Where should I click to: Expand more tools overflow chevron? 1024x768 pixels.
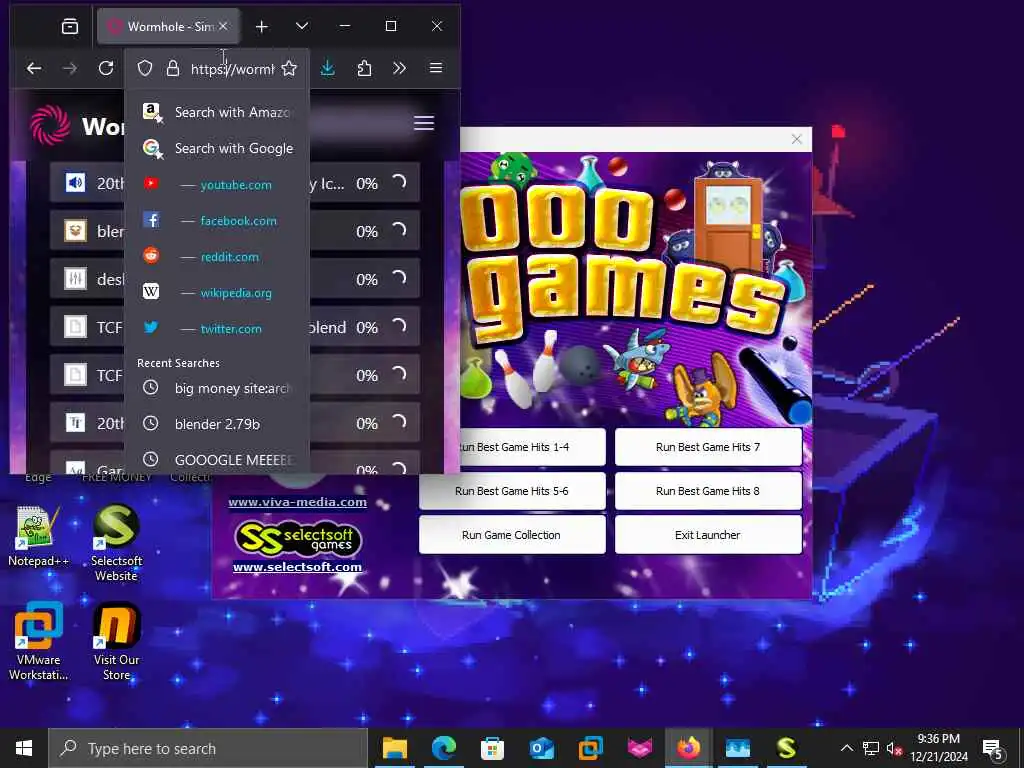[x=400, y=68]
